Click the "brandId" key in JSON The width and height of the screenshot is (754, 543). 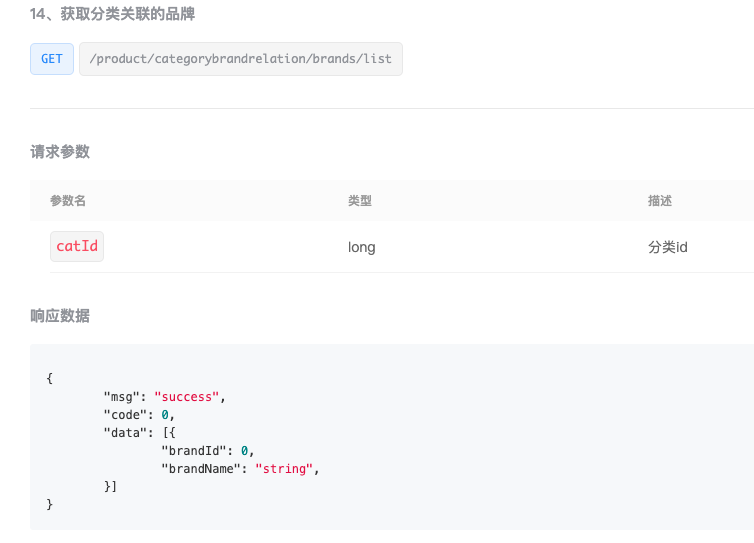pos(194,451)
